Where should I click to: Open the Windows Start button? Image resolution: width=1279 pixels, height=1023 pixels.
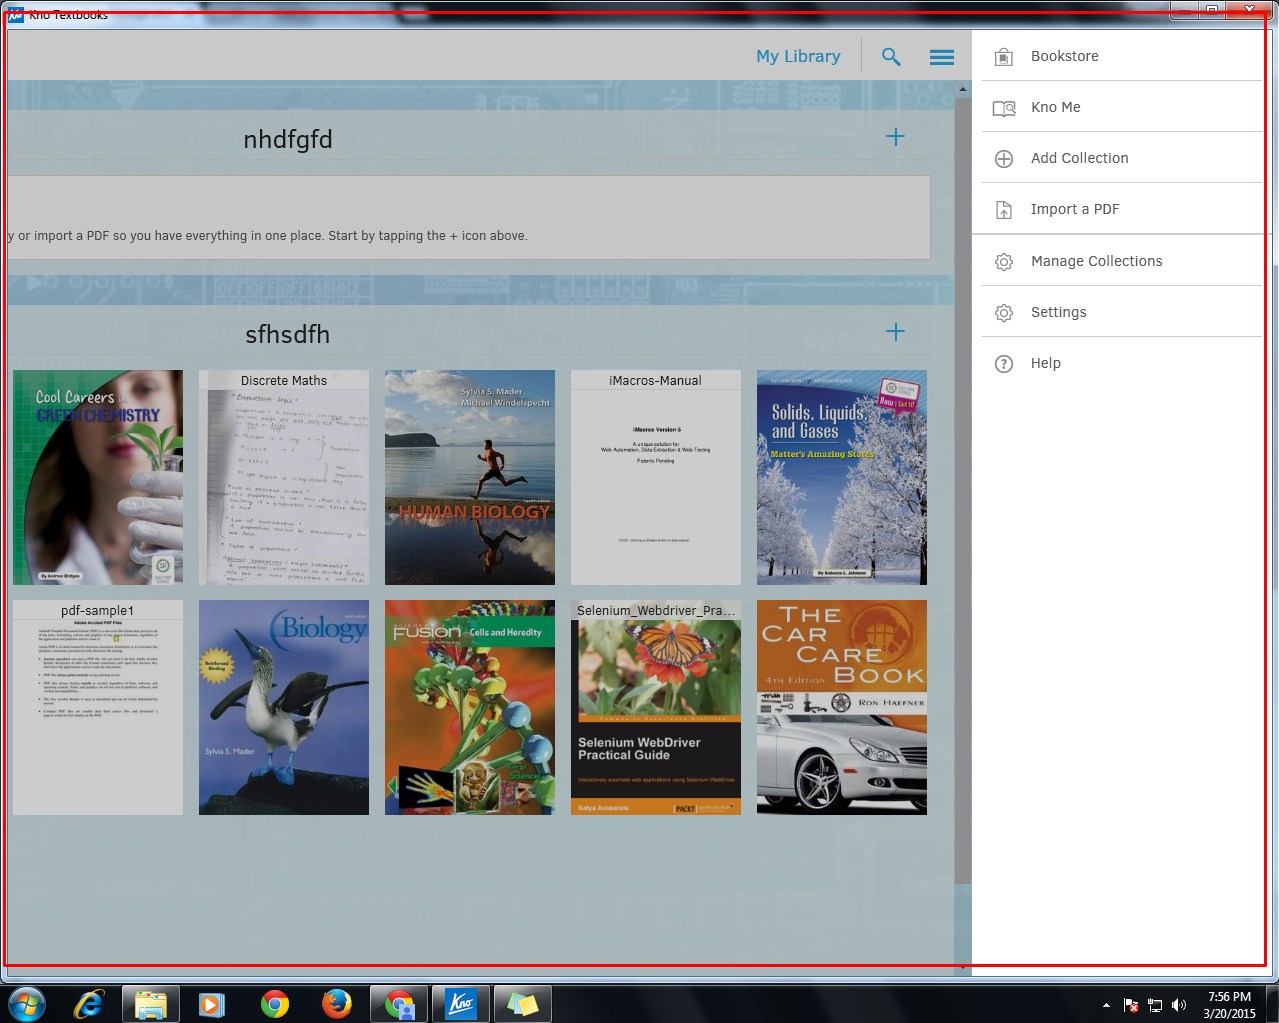coord(26,1004)
